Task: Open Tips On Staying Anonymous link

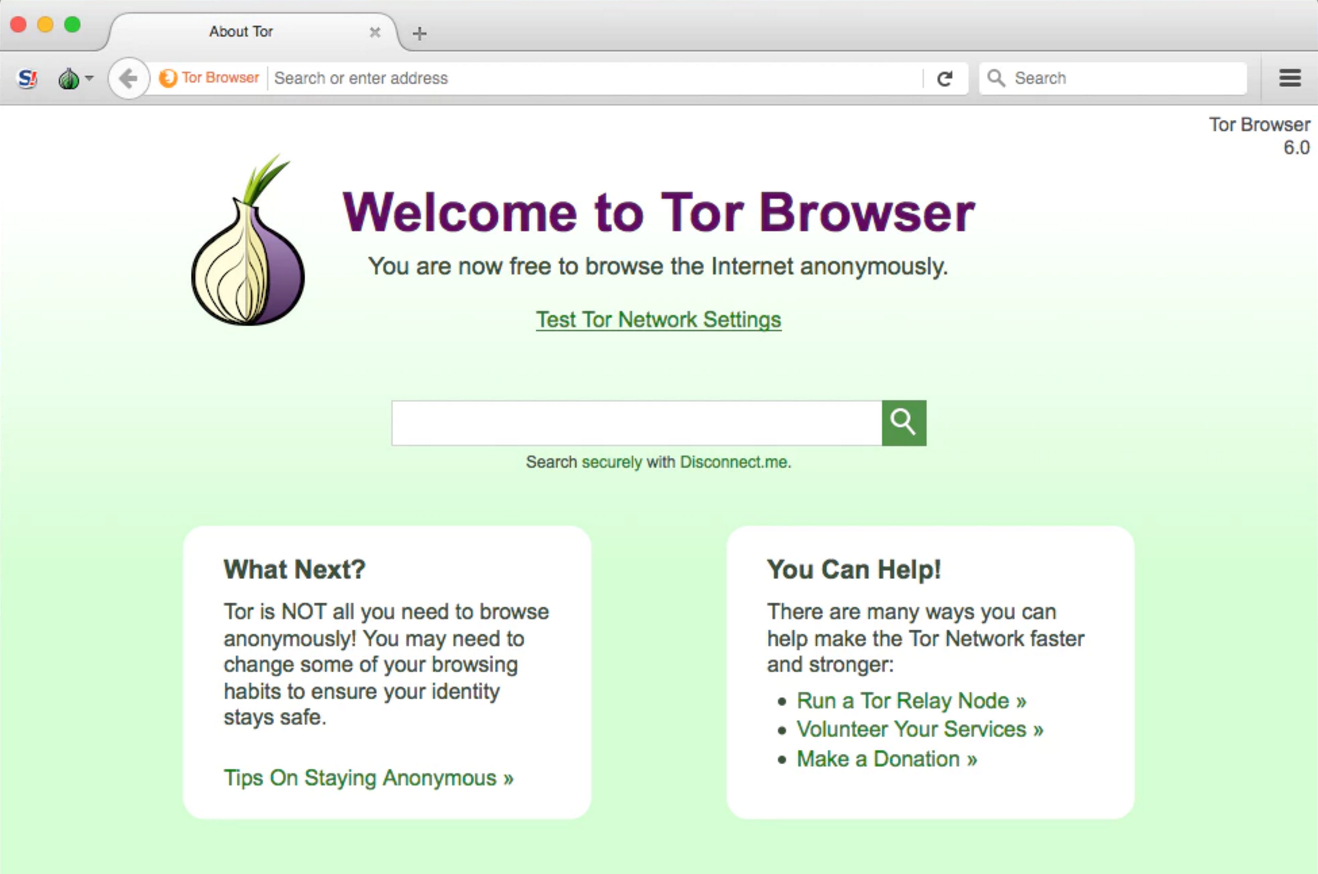Action: point(368,778)
